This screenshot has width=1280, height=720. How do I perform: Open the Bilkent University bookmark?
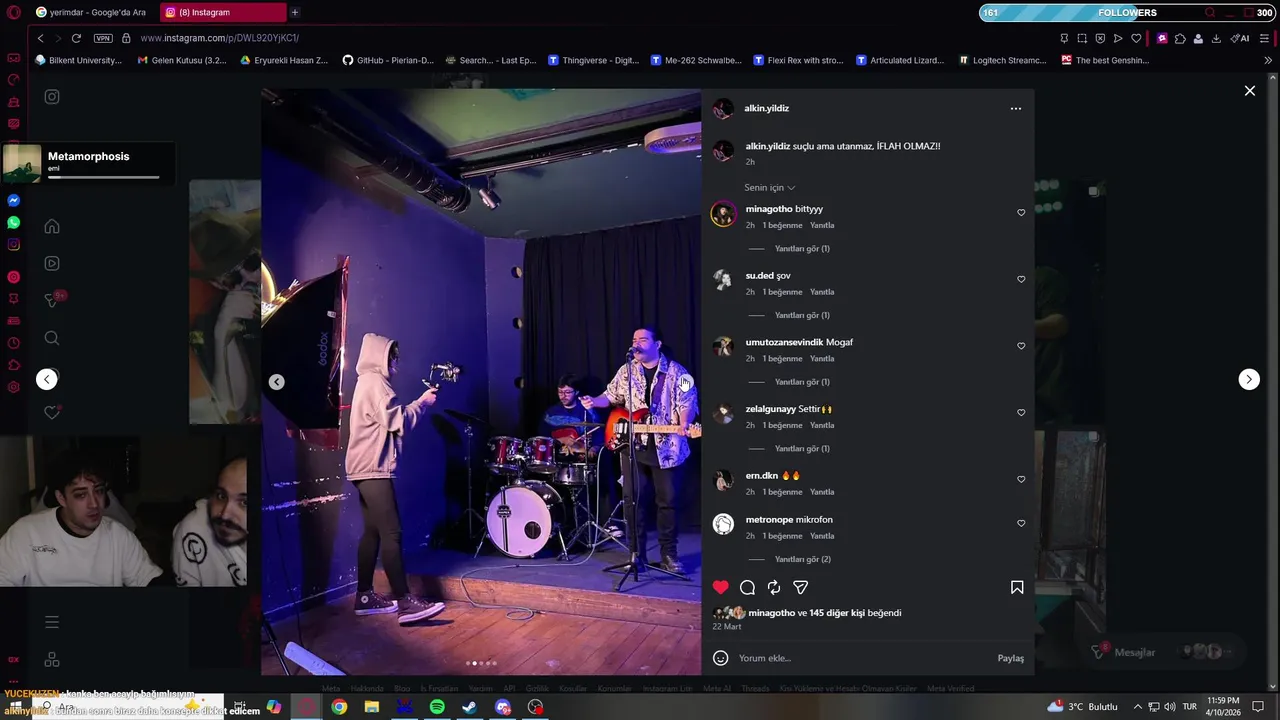[78, 60]
